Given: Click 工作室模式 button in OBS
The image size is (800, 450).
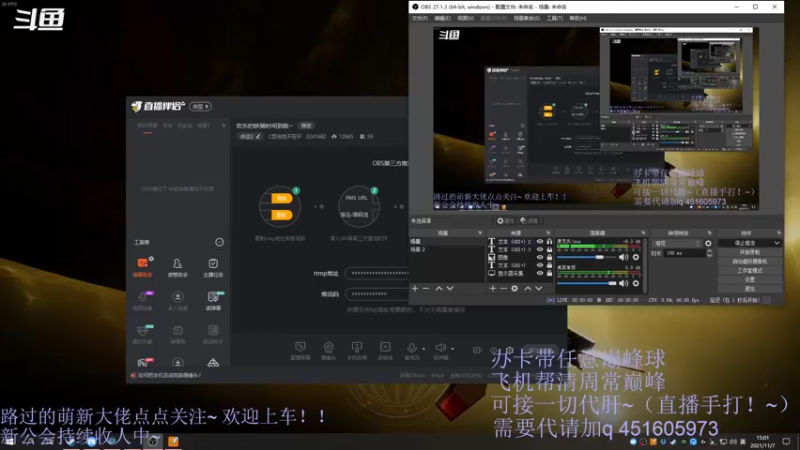Looking at the screenshot, I should pos(749,270).
